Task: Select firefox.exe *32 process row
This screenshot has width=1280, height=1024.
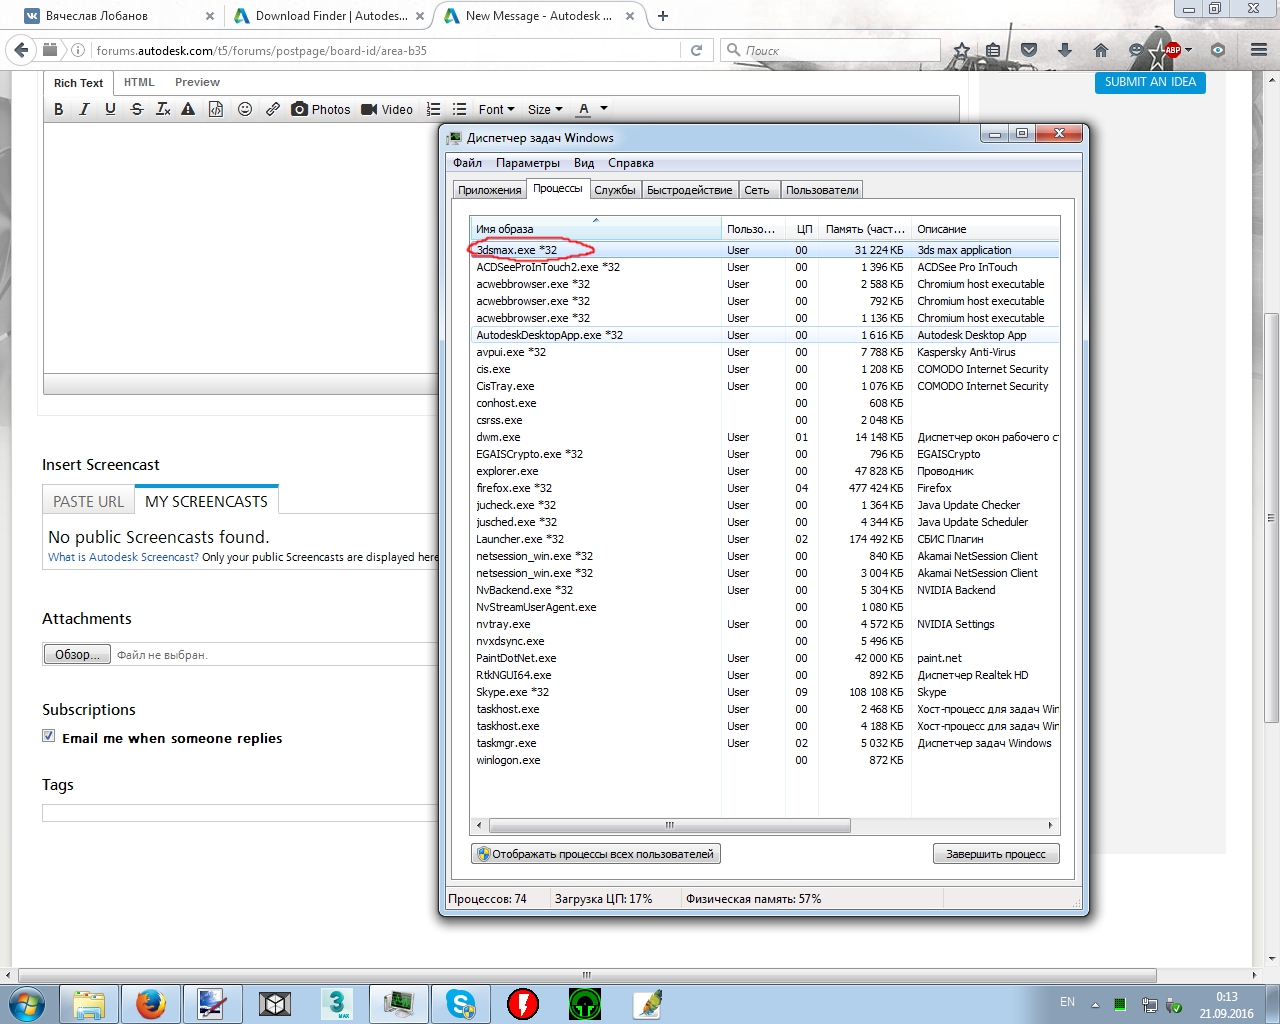Action: (x=764, y=488)
